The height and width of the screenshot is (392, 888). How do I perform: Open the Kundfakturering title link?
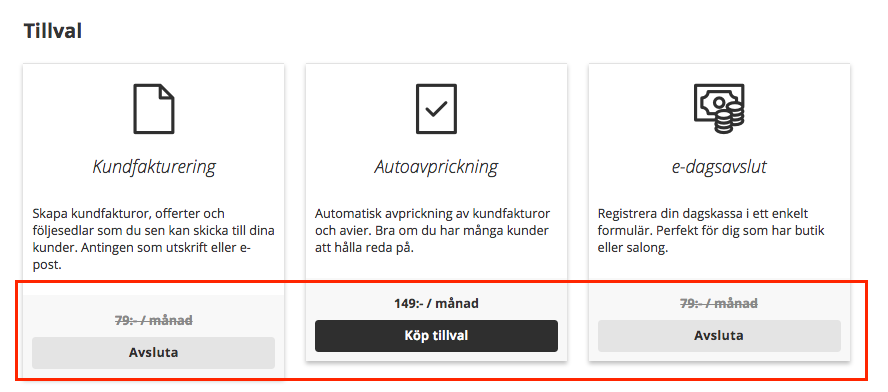[153, 167]
